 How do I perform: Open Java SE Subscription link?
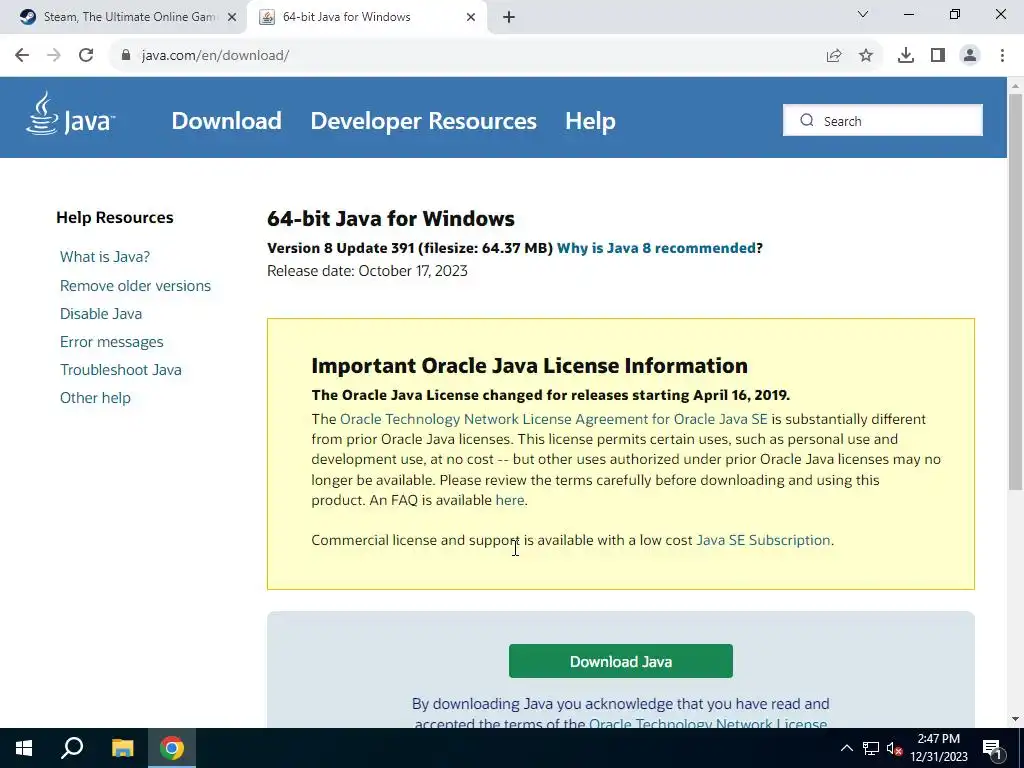(x=763, y=540)
